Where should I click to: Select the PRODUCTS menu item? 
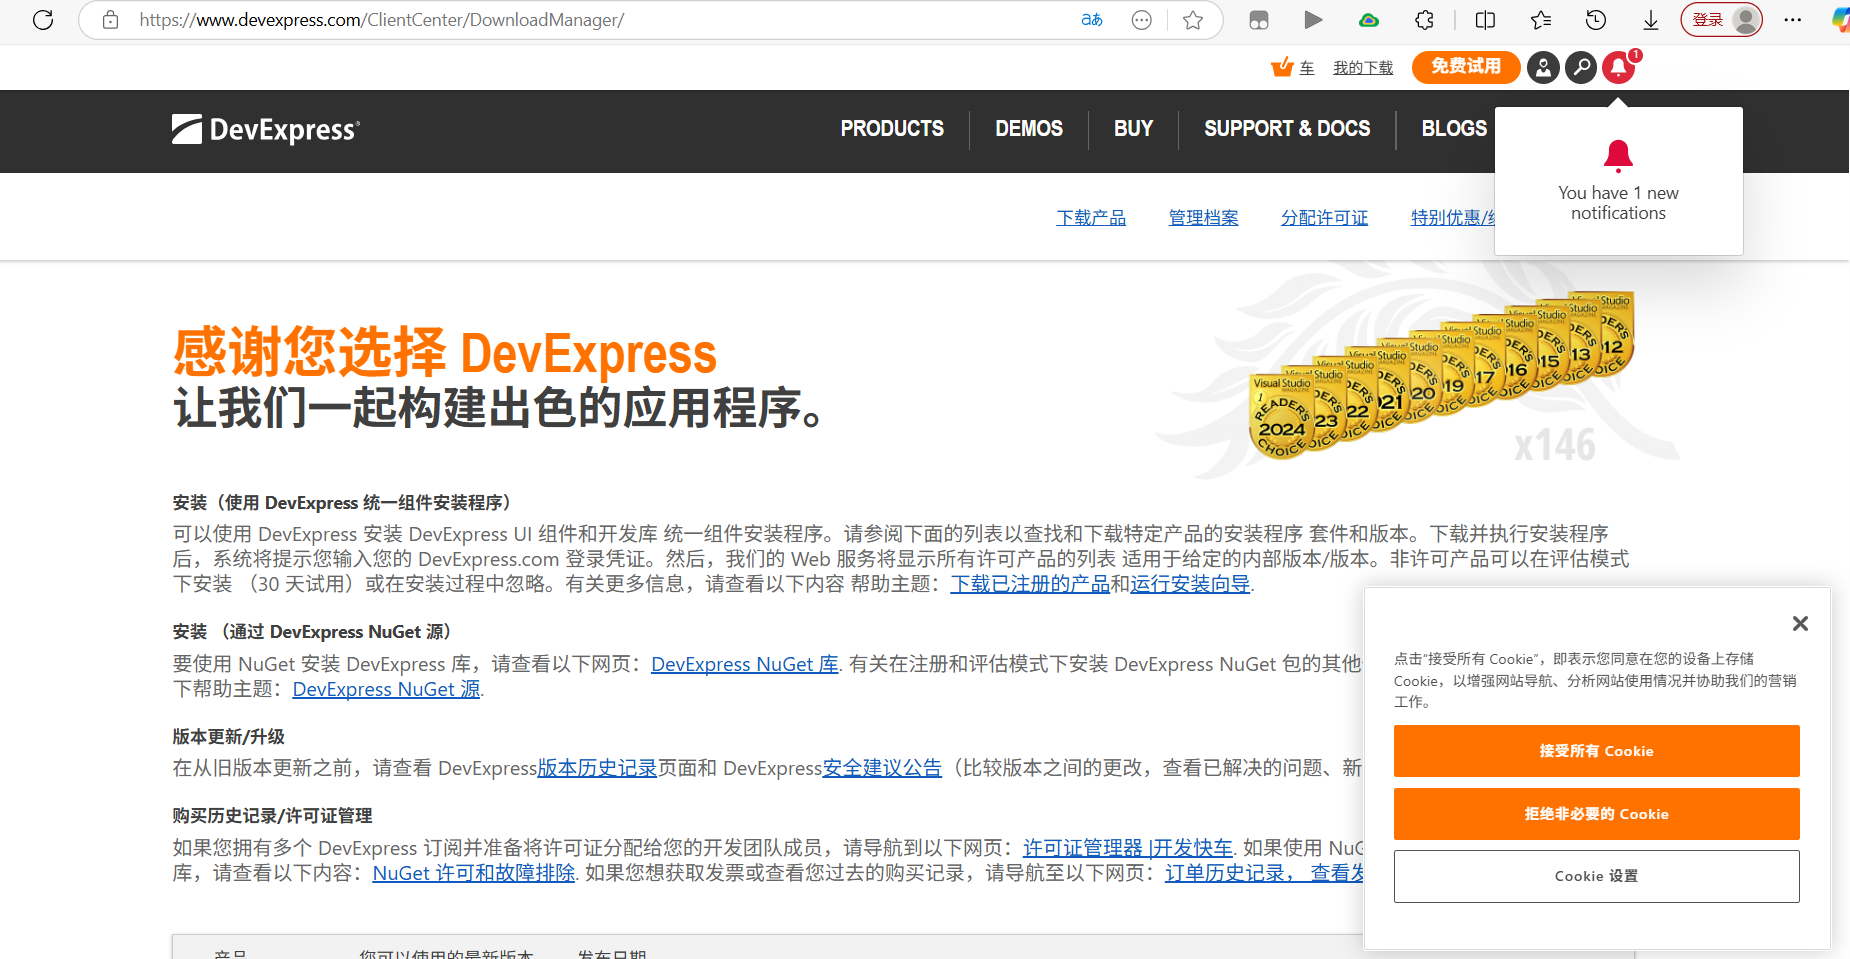[x=891, y=129]
